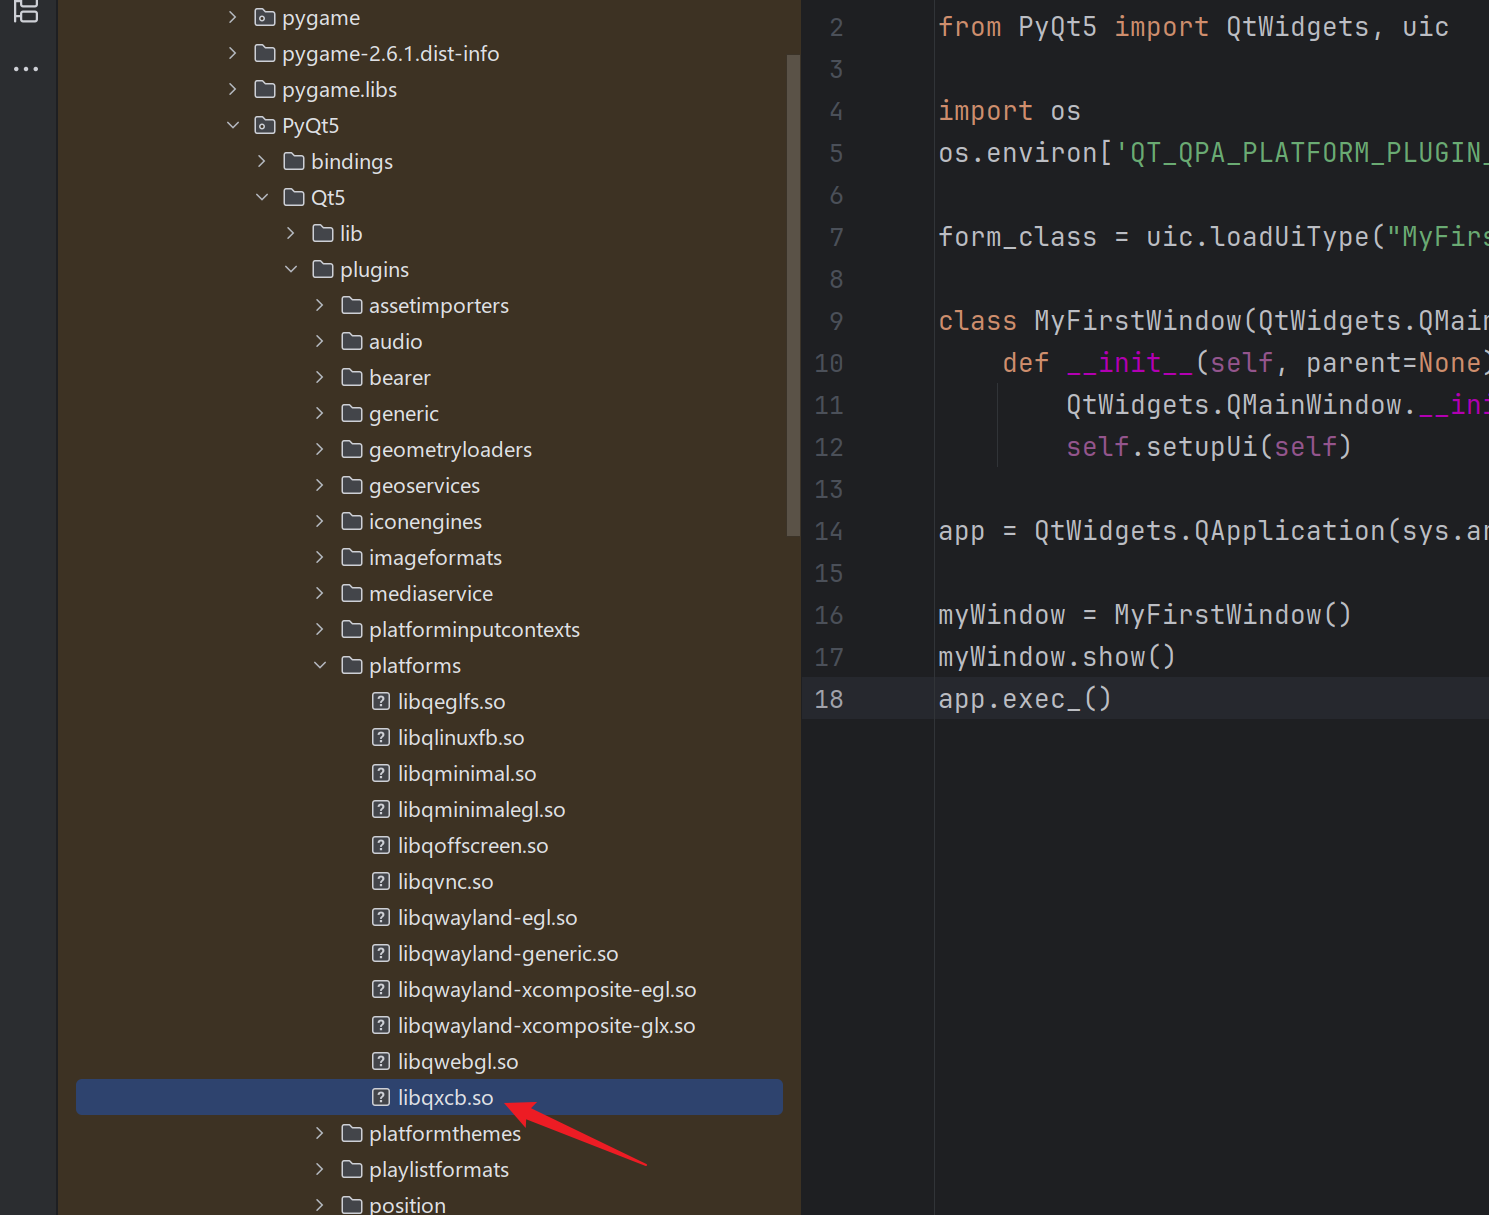Select libqwayland-xcomposite-egl.so file

tap(547, 989)
